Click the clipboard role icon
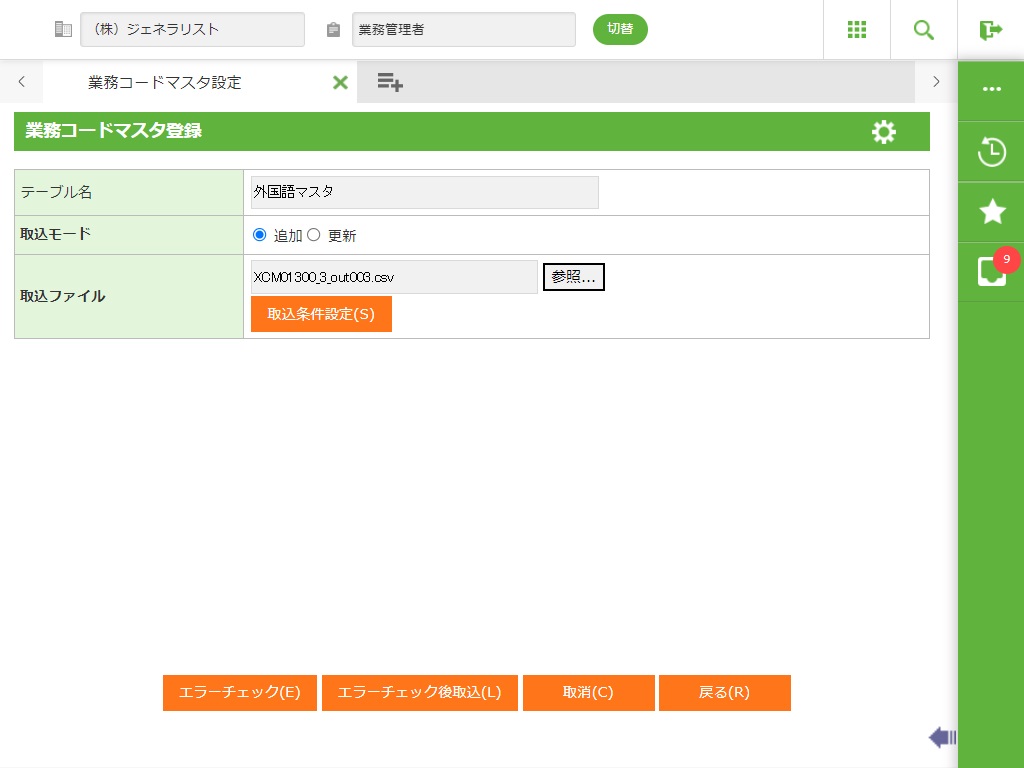Image resolution: width=1024 pixels, height=768 pixels. click(333, 29)
